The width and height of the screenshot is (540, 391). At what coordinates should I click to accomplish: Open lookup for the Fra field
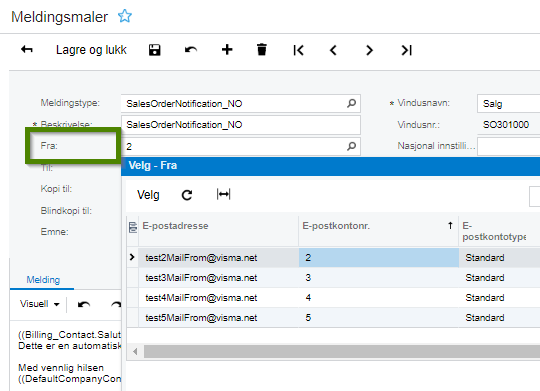351,146
